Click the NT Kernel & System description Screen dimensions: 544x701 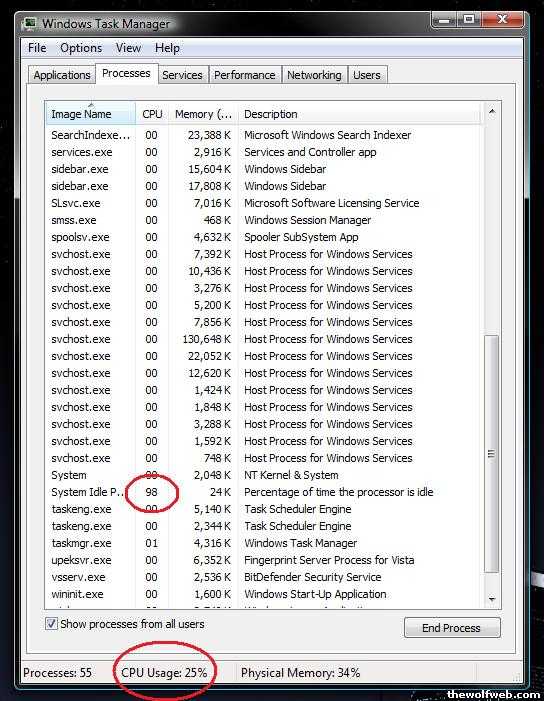coord(291,475)
